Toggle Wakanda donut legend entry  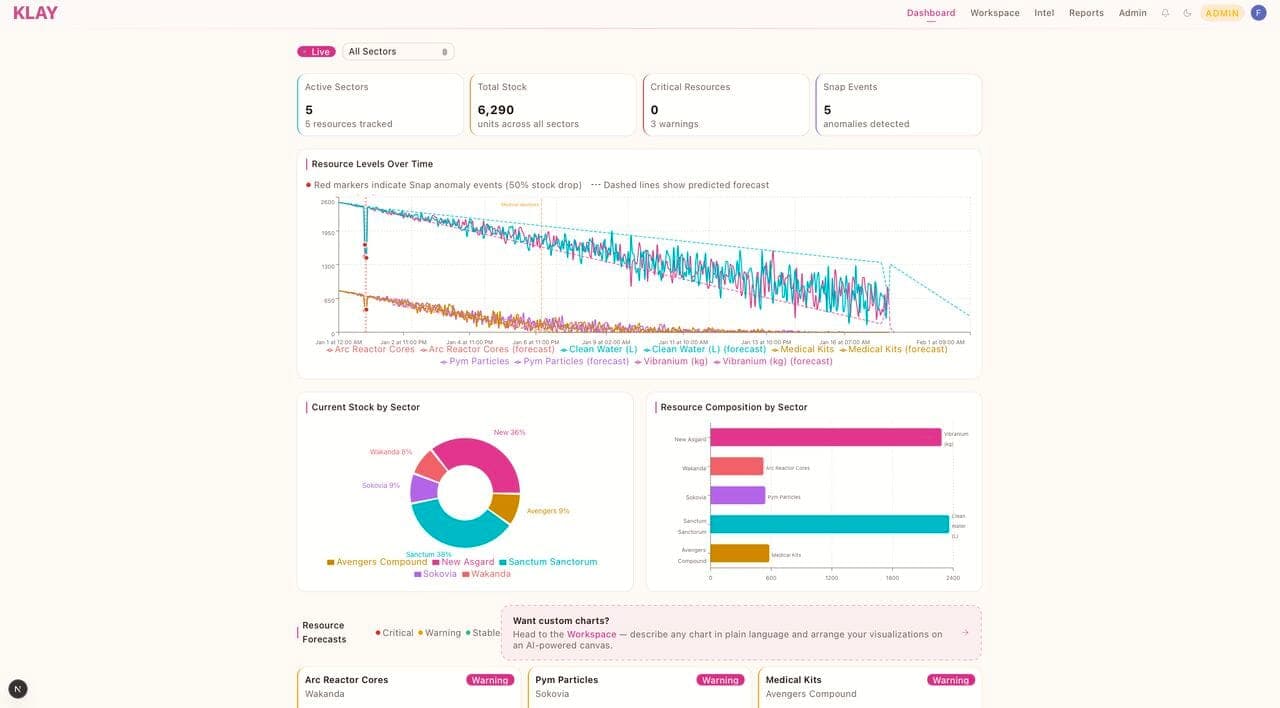[486, 574]
